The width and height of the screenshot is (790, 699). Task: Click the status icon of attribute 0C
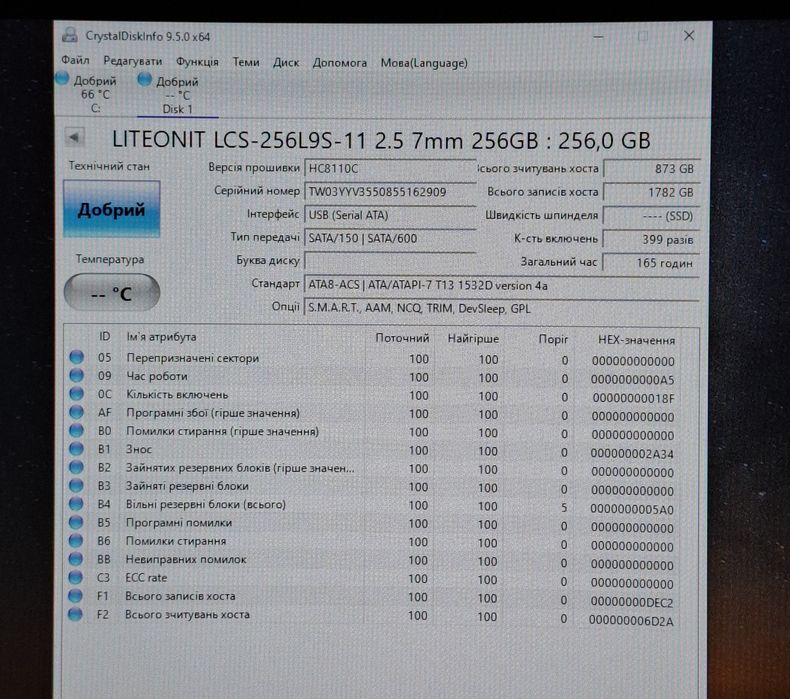click(77, 393)
